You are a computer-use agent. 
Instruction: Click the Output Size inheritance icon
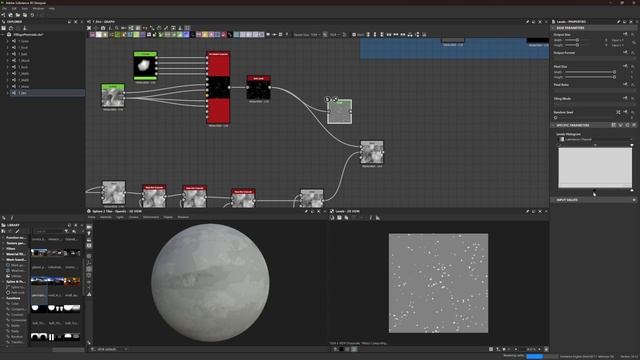[625, 34]
